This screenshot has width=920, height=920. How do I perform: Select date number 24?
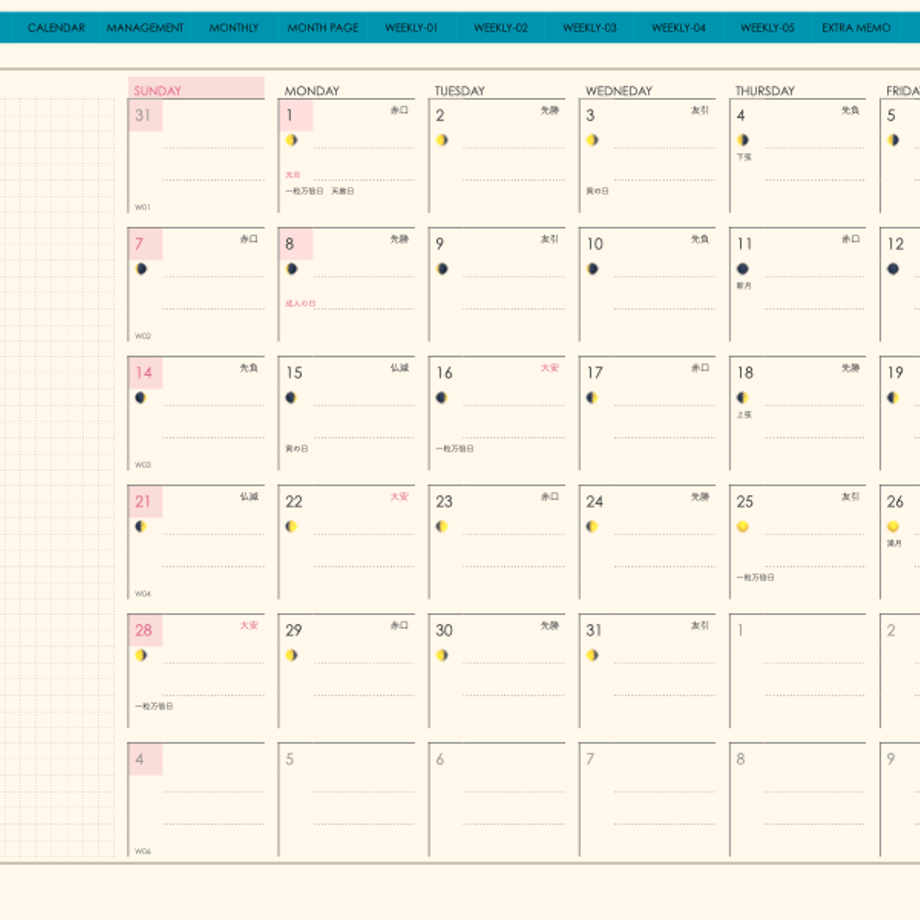tap(594, 502)
